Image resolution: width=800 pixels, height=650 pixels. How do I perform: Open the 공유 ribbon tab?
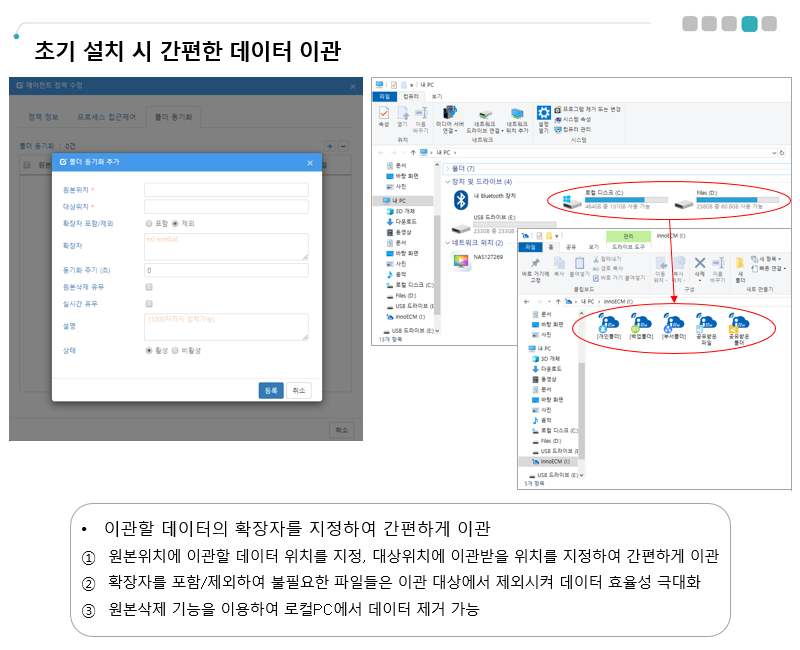[x=571, y=246]
